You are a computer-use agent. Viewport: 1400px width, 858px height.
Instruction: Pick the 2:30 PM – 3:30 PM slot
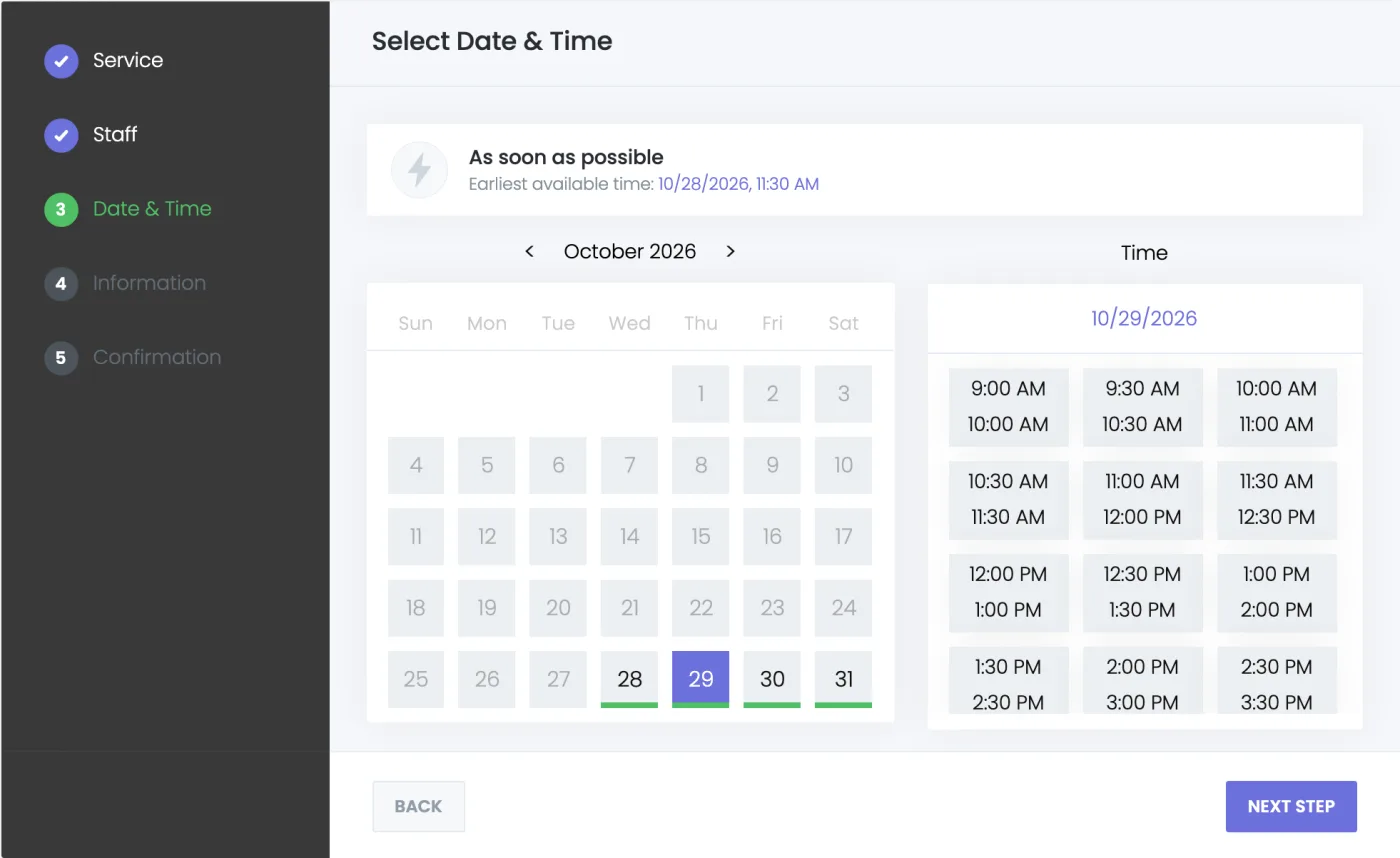click(x=1276, y=681)
